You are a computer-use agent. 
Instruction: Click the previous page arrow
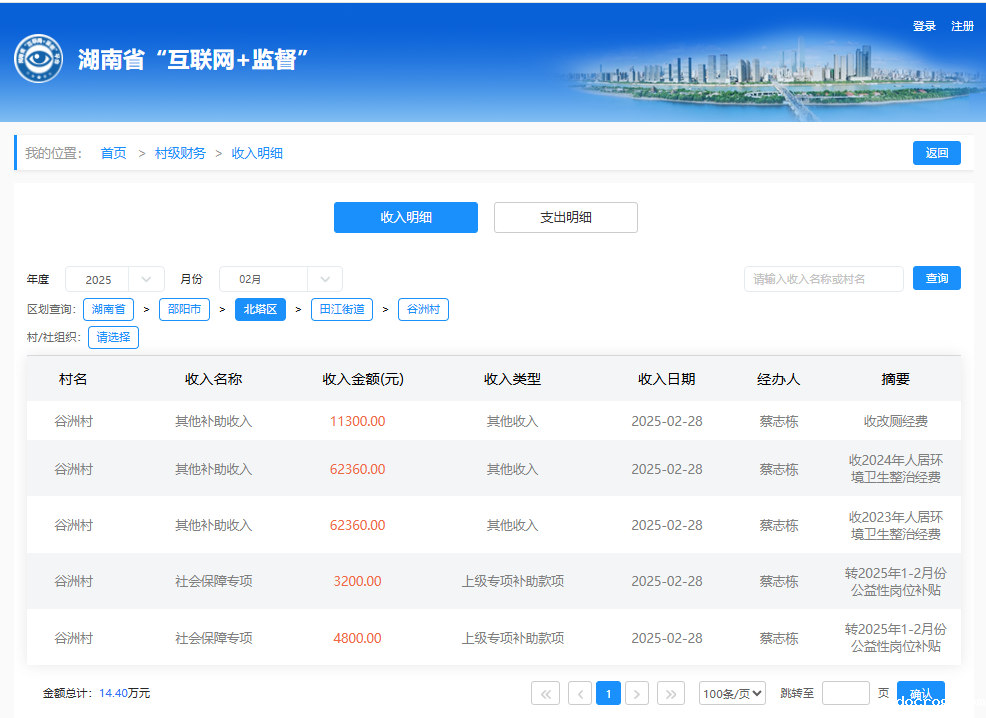580,693
